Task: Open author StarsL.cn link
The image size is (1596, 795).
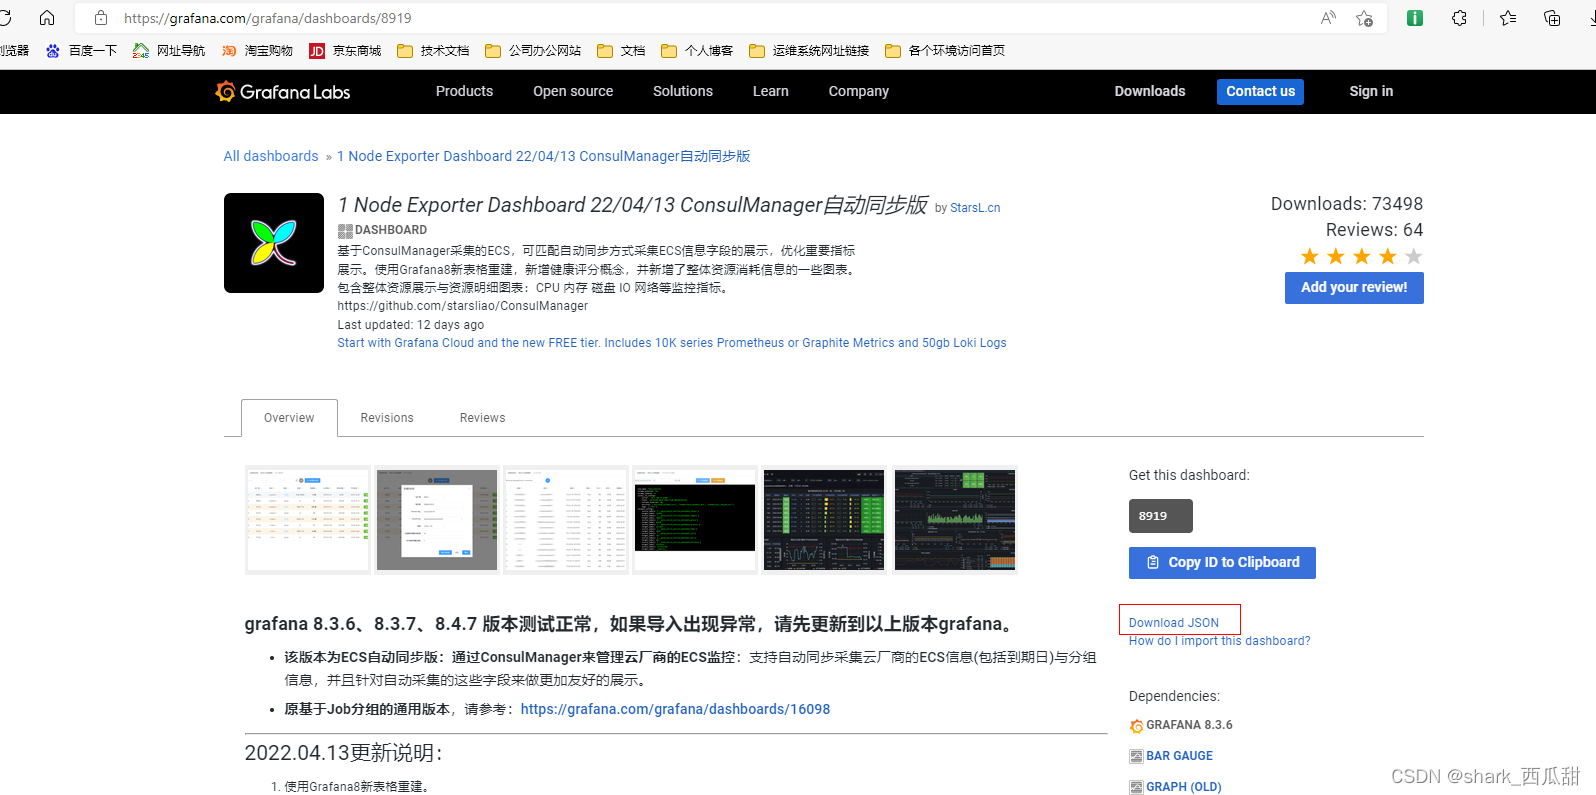Action: pyautogui.click(x=975, y=208)
